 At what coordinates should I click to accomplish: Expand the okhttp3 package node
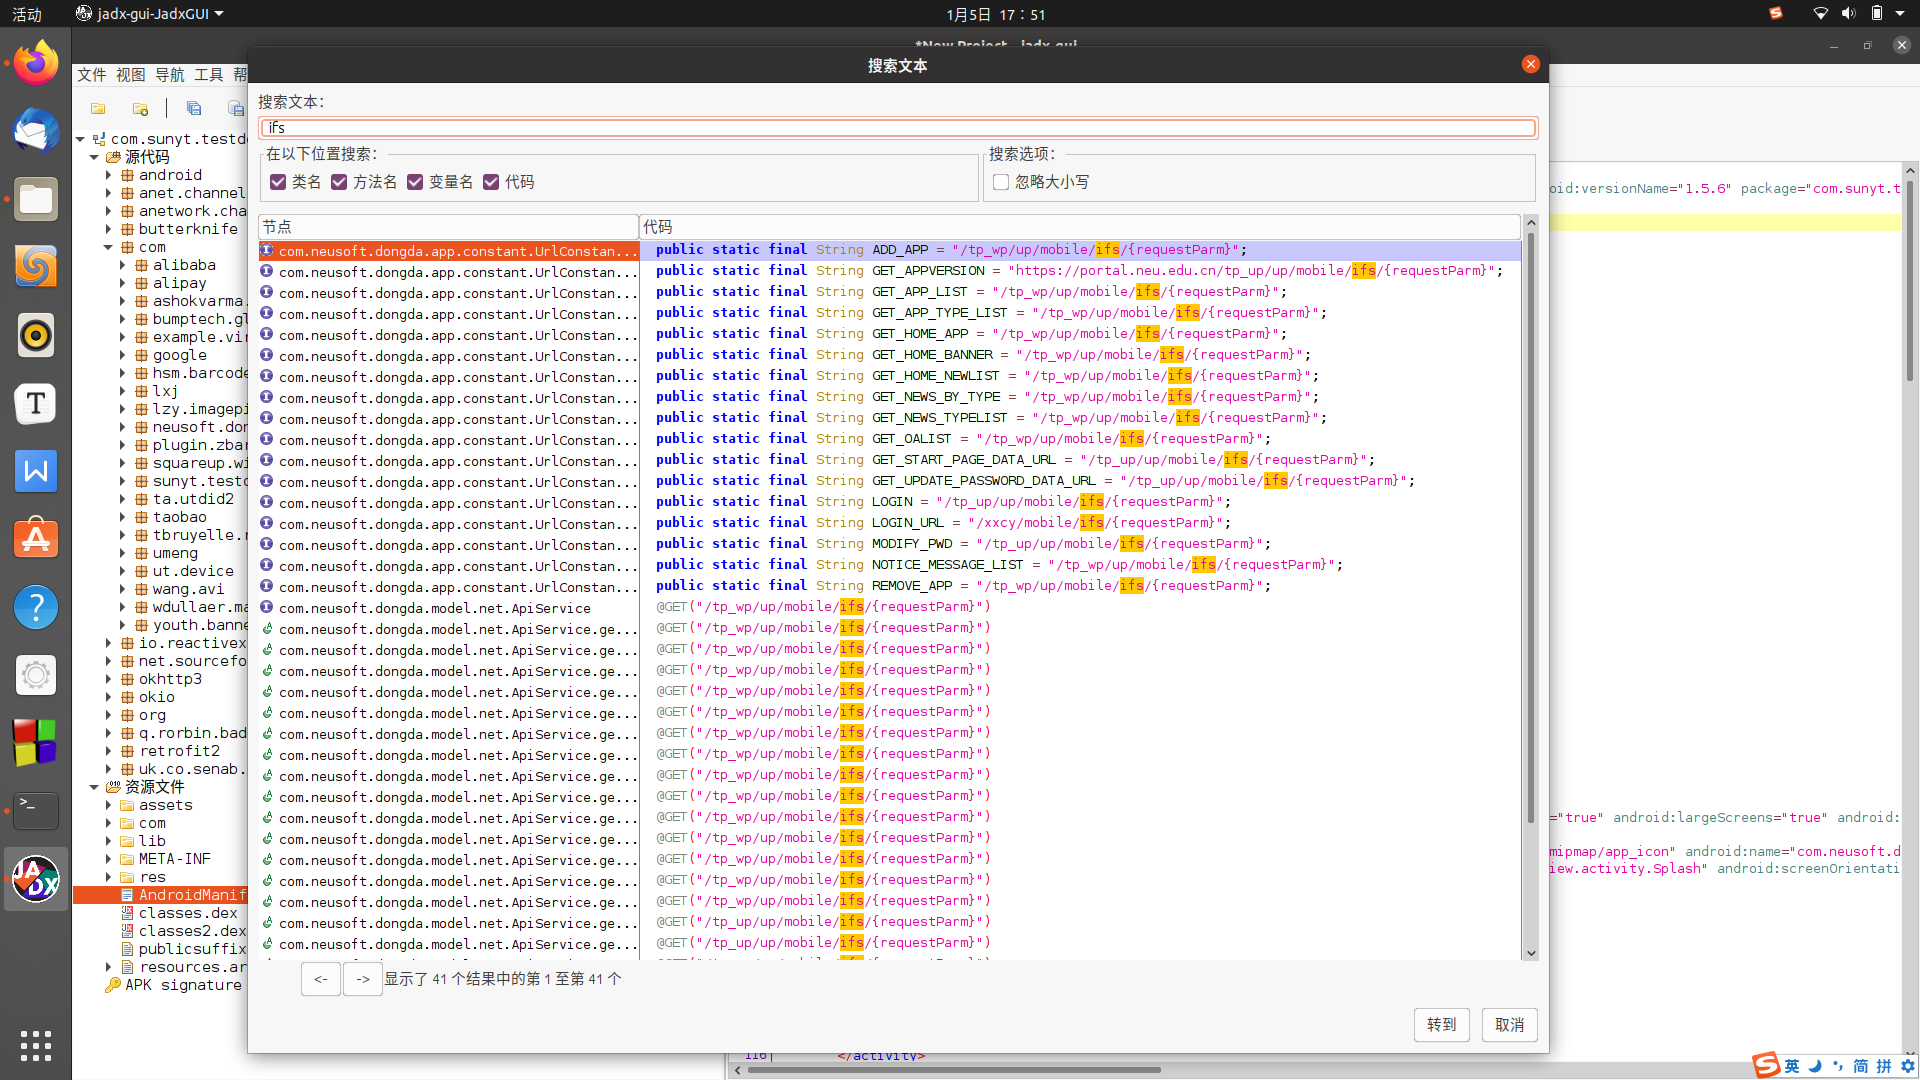click(108, 679)
